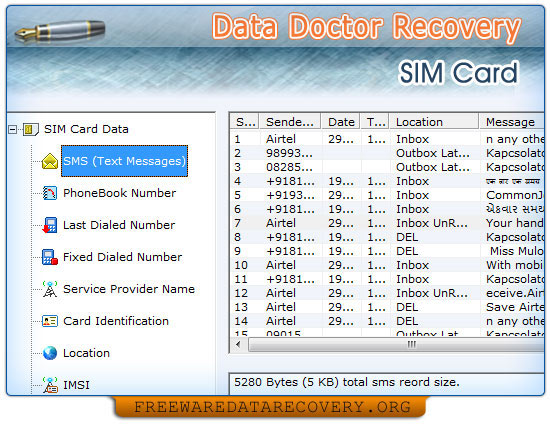This screenshot has height=425, width=550.
Task: Click the Location globe icon
Action: point(50,353)
